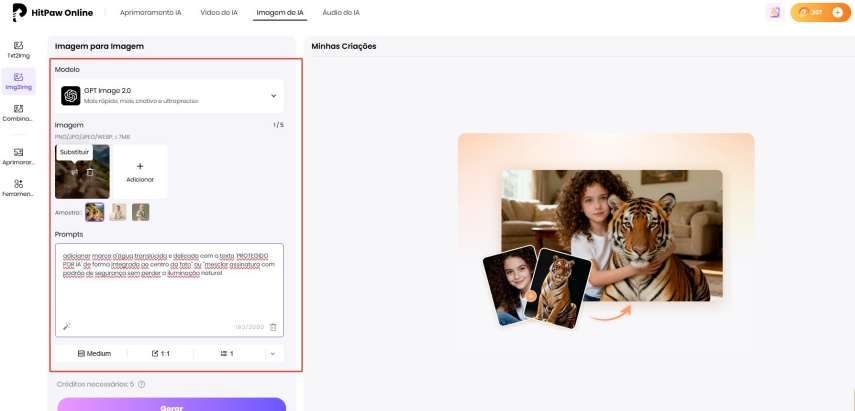
Task: Click the purple gift icon in header
Action: tap(775, 13)
